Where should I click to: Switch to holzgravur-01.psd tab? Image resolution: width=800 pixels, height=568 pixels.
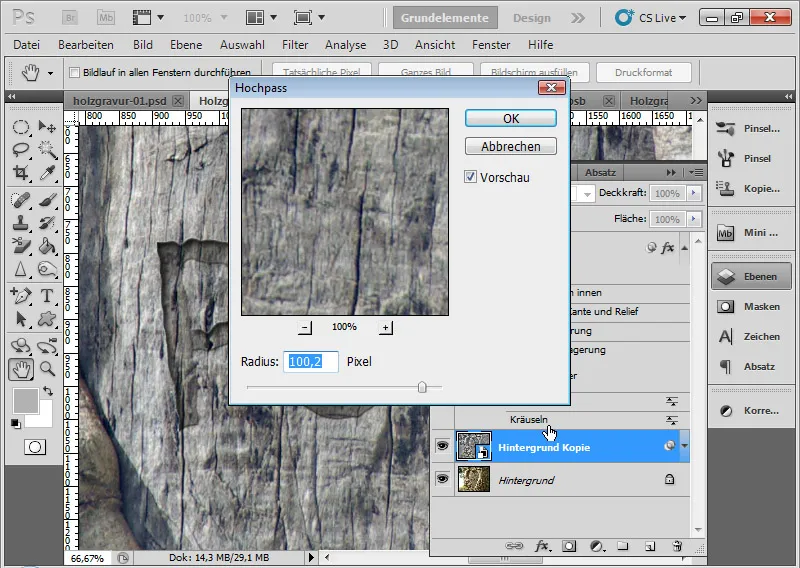click(120, 101)
